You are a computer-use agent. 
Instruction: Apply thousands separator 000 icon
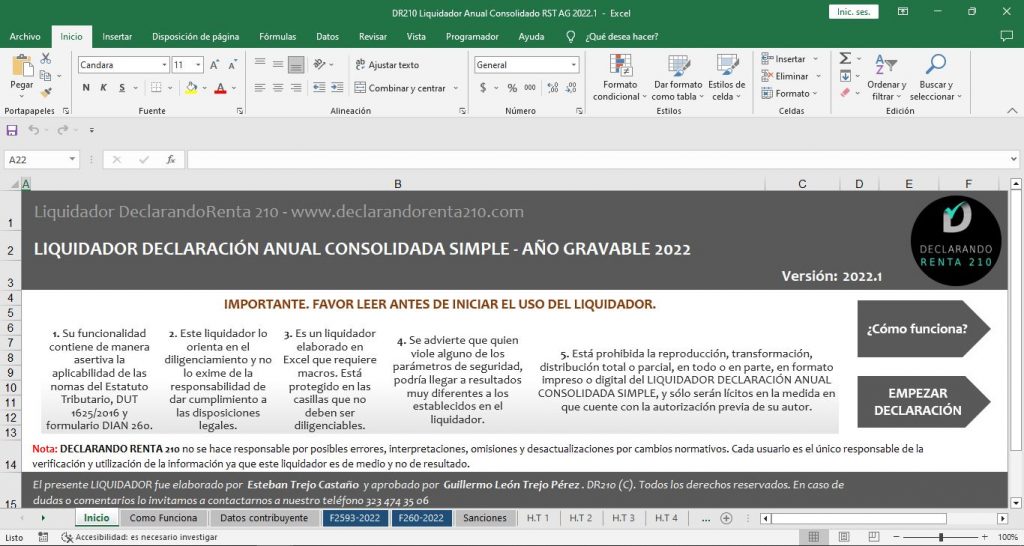[530, 88]
